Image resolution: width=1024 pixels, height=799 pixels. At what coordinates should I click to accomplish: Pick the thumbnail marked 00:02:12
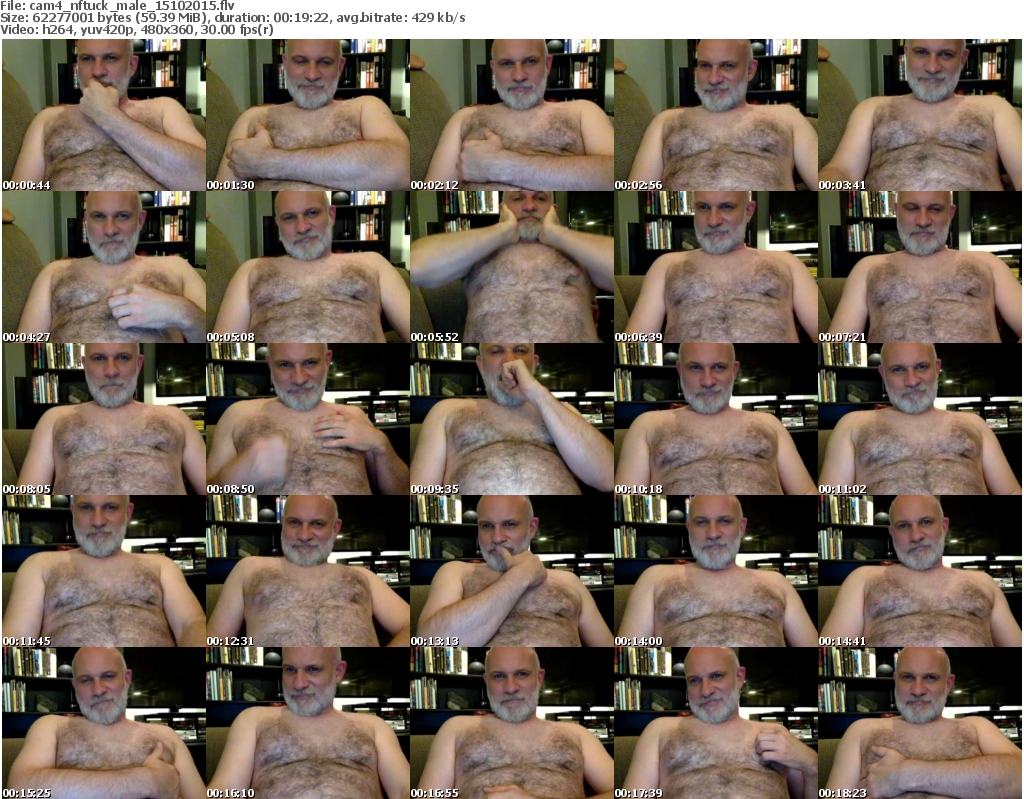pyautogui.click(x=512, y=115)
